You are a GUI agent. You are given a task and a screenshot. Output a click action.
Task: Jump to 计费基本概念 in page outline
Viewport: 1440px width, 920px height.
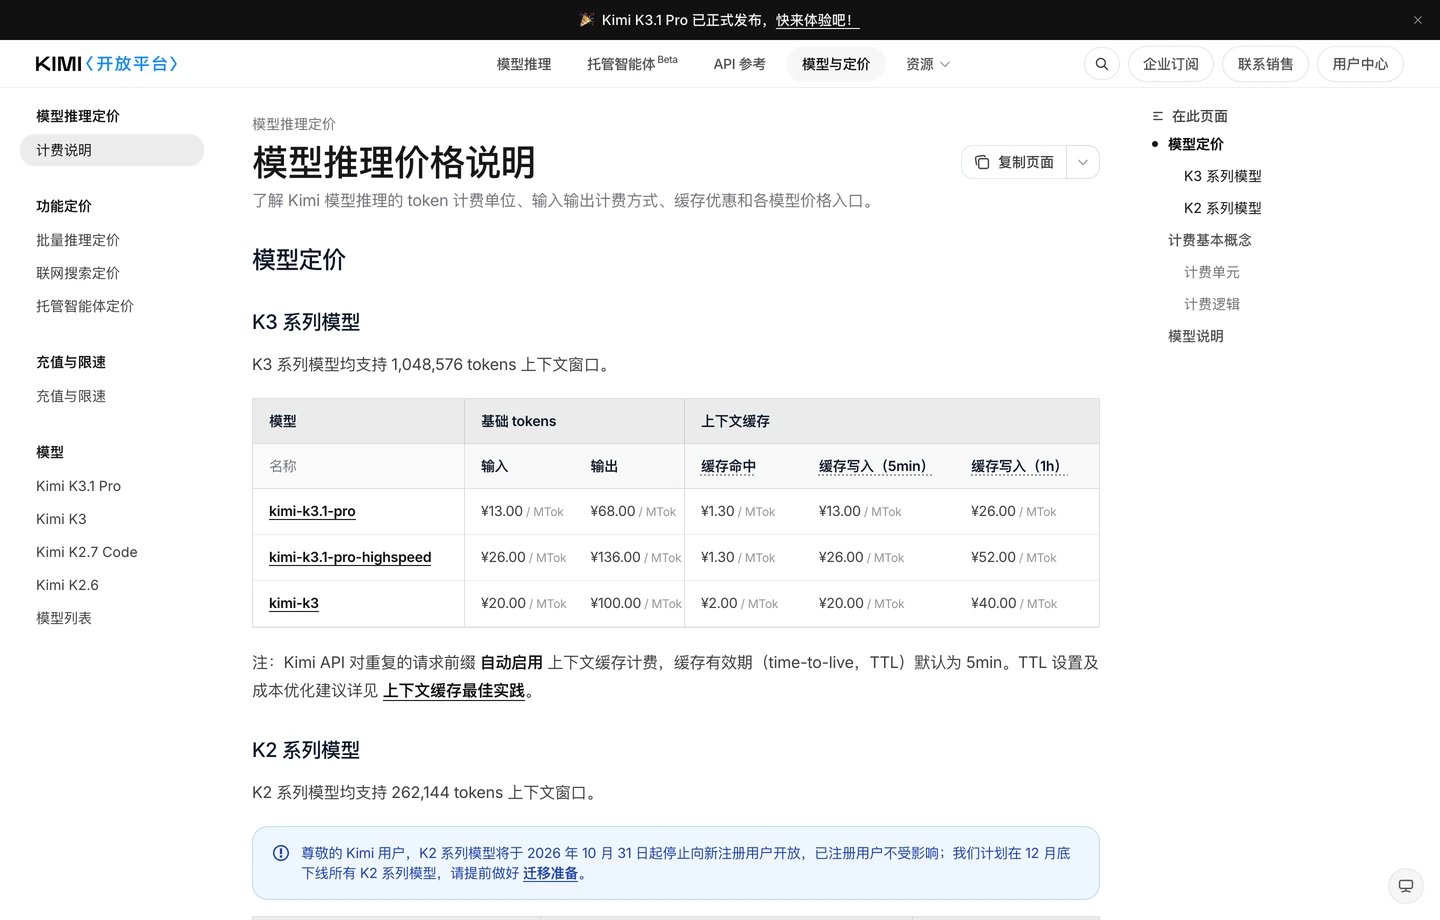coord(1210,240)
